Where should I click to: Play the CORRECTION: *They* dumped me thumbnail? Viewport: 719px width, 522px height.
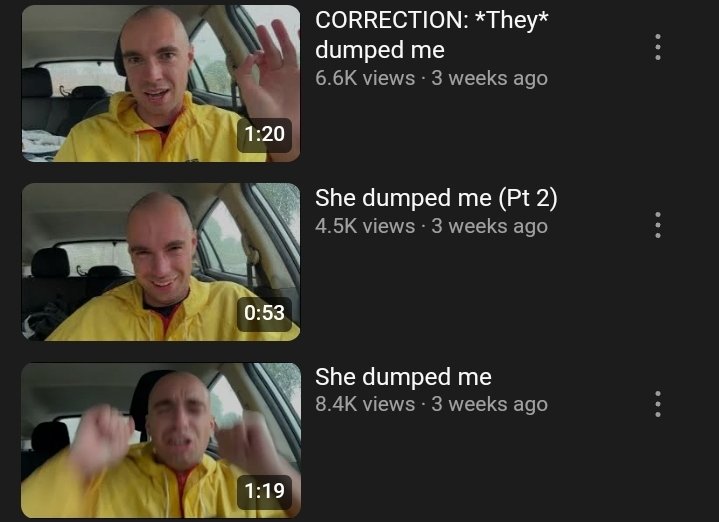(161, 83)
